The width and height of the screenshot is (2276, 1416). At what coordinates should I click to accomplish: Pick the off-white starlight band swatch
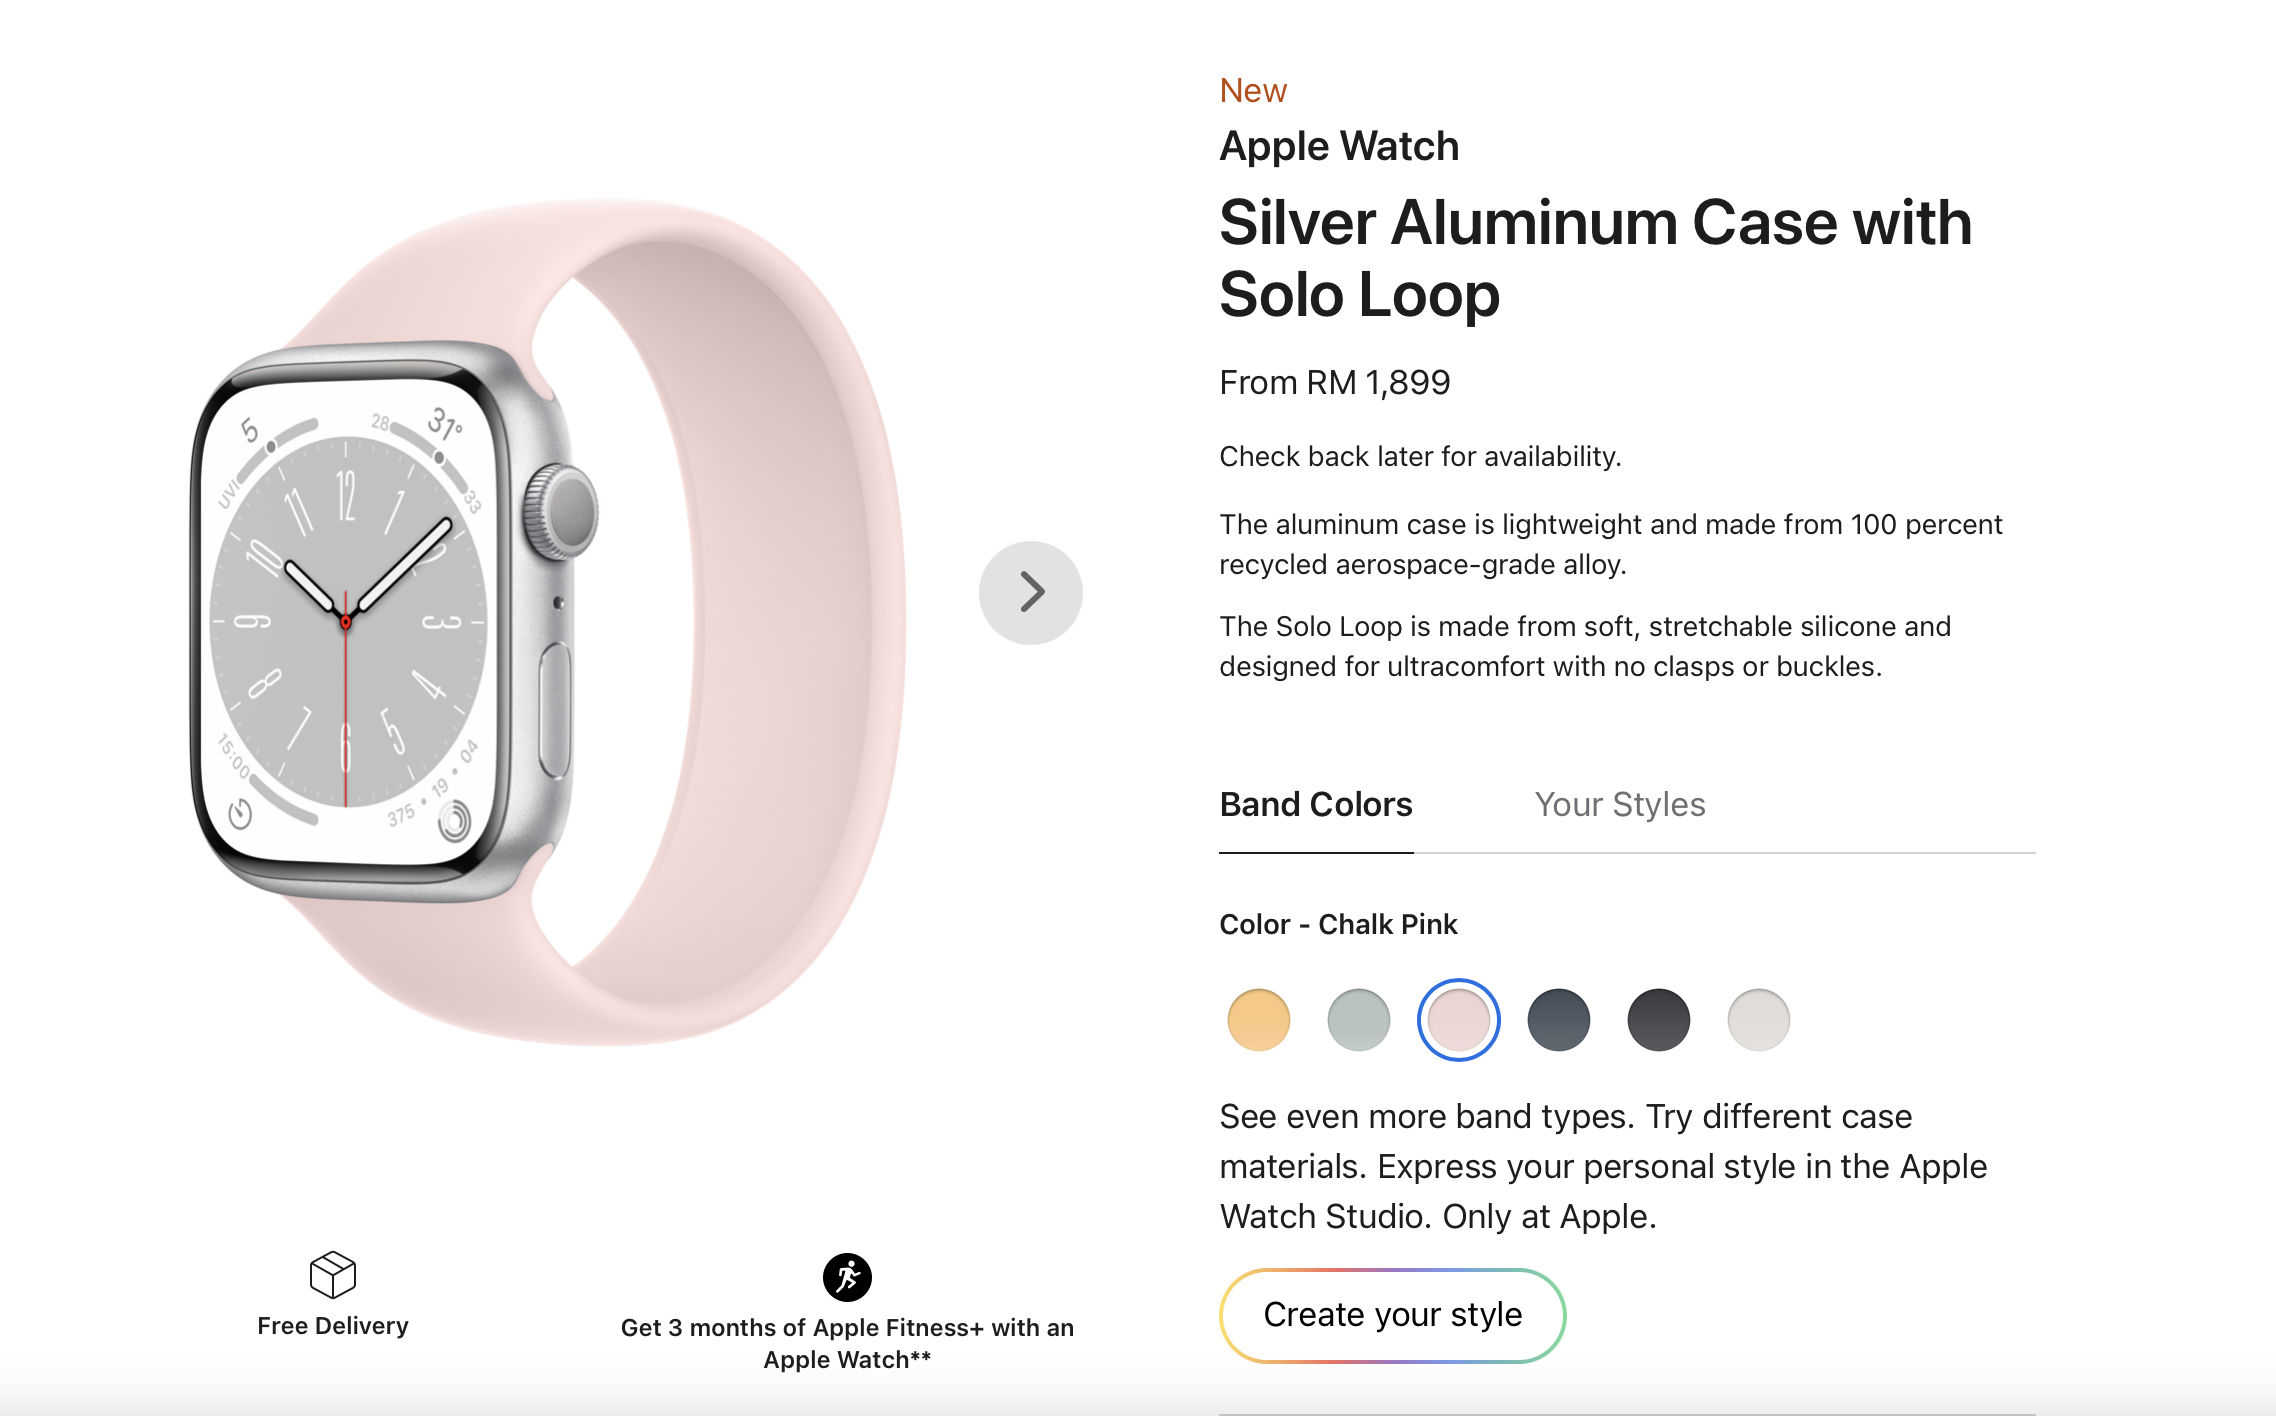1758,1020
